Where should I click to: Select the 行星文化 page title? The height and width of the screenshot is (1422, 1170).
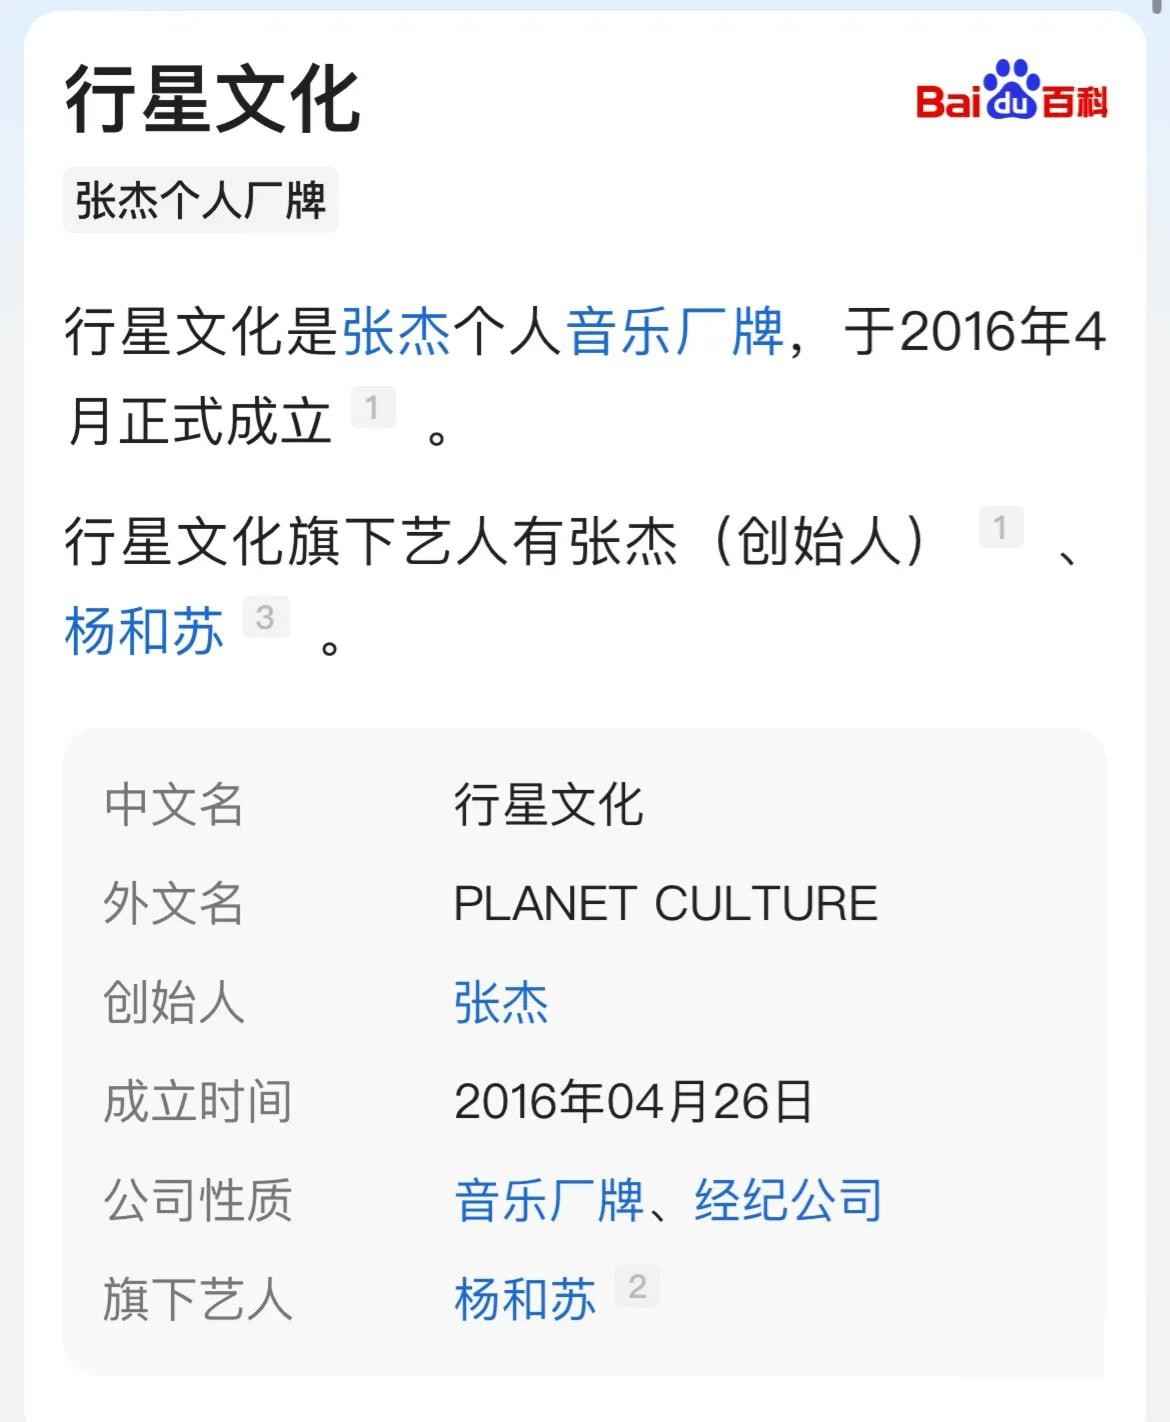pyautogui.click(x=213, y=101)
